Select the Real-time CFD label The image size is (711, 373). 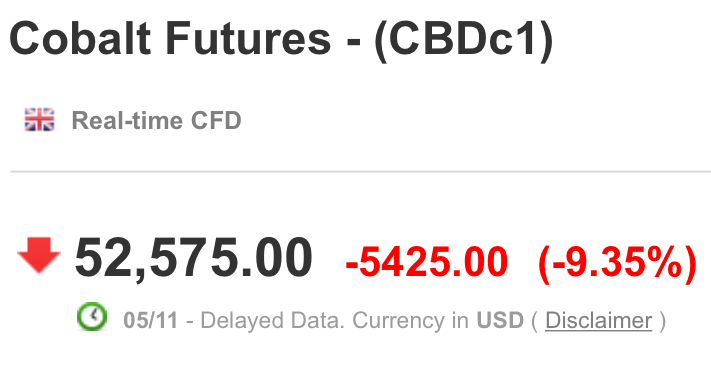(156, 121)
